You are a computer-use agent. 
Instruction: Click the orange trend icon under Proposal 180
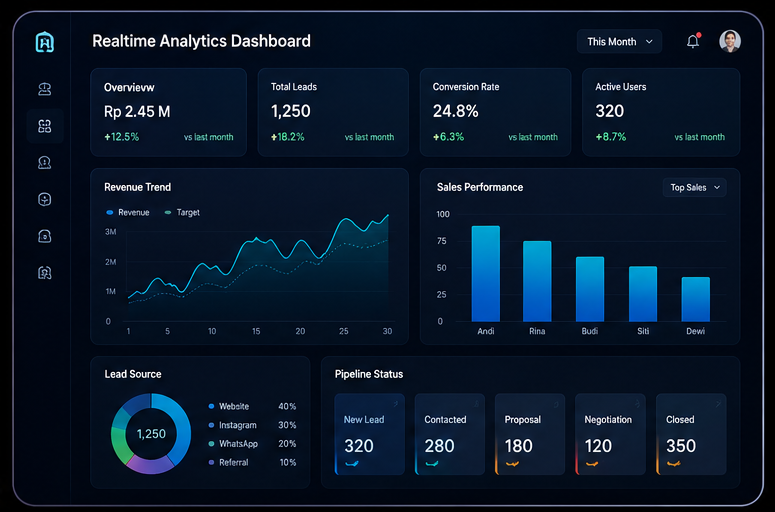[x=512, y=464]
